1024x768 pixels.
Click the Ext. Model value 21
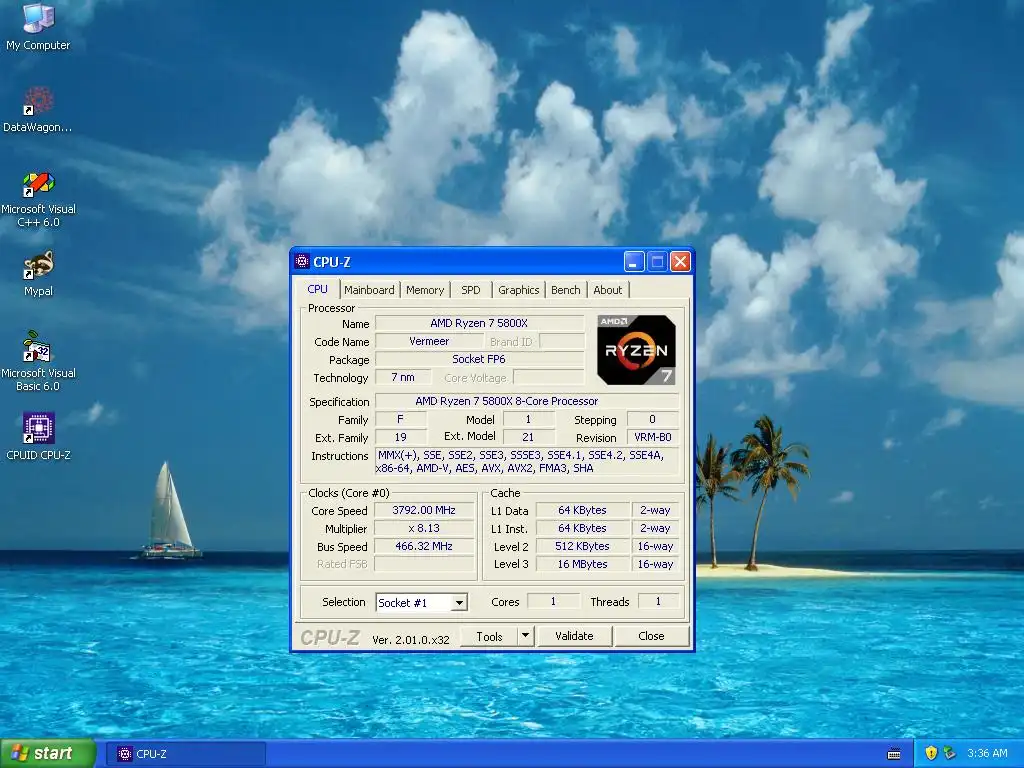tap(528, 437)
